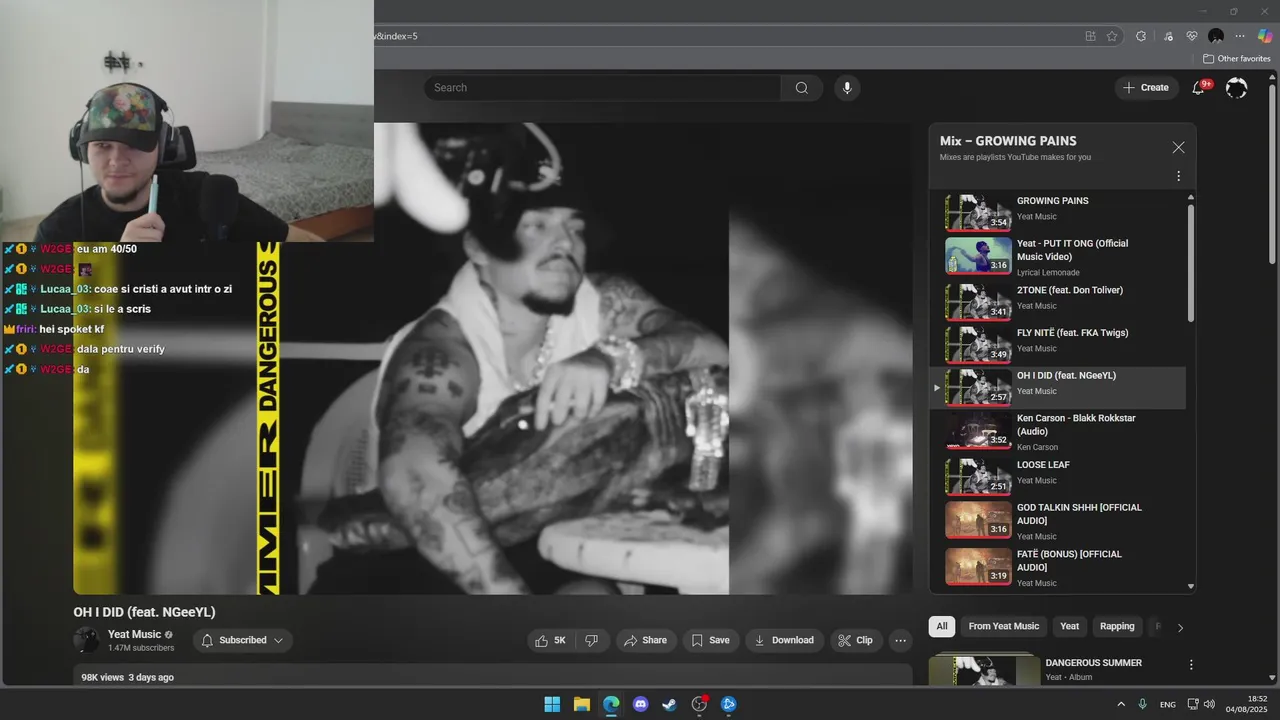The width and height of the screenshot is (1280, 720).
Task: Open Discord from the taskbar
Action: pos(641,705)
